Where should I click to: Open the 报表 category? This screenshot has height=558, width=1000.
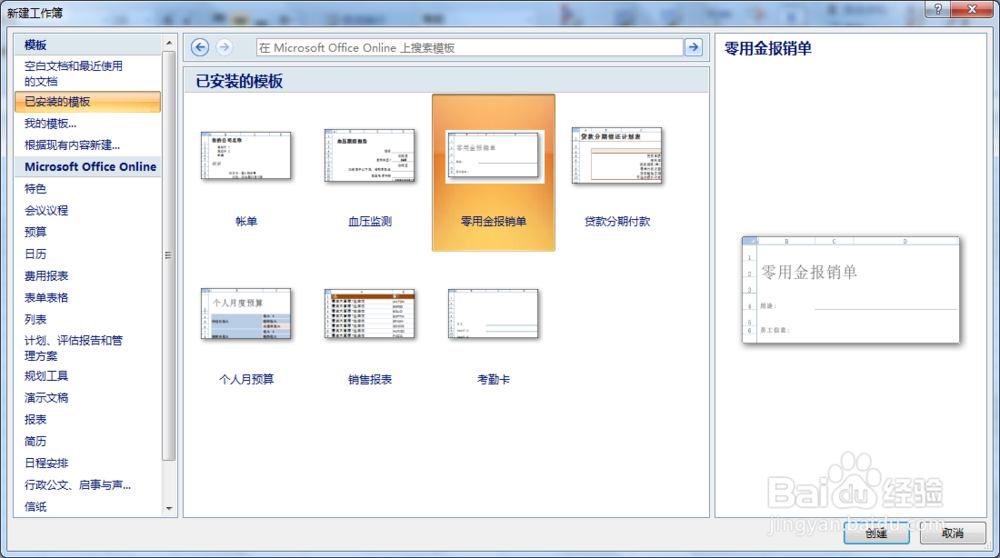(x=35, y=419)
